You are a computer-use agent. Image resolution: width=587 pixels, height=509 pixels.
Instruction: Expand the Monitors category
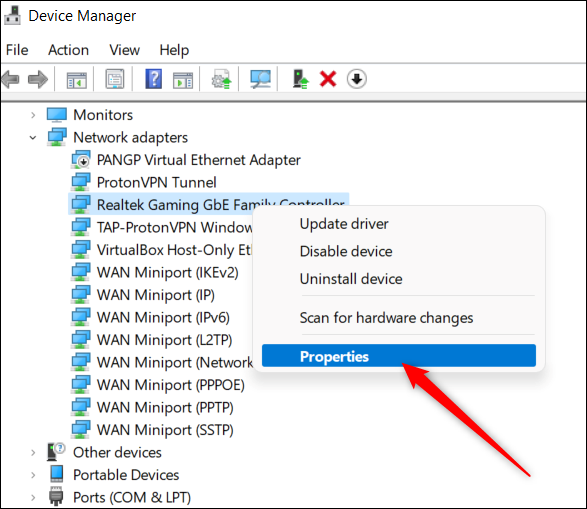pyautogui.click(x=33, y=115)
